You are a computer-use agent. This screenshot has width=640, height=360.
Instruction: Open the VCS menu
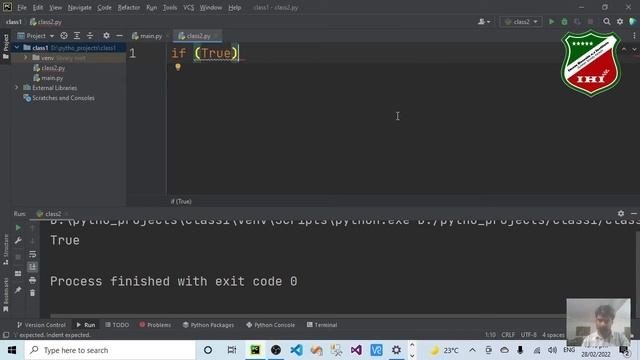(x=189, y=7)
